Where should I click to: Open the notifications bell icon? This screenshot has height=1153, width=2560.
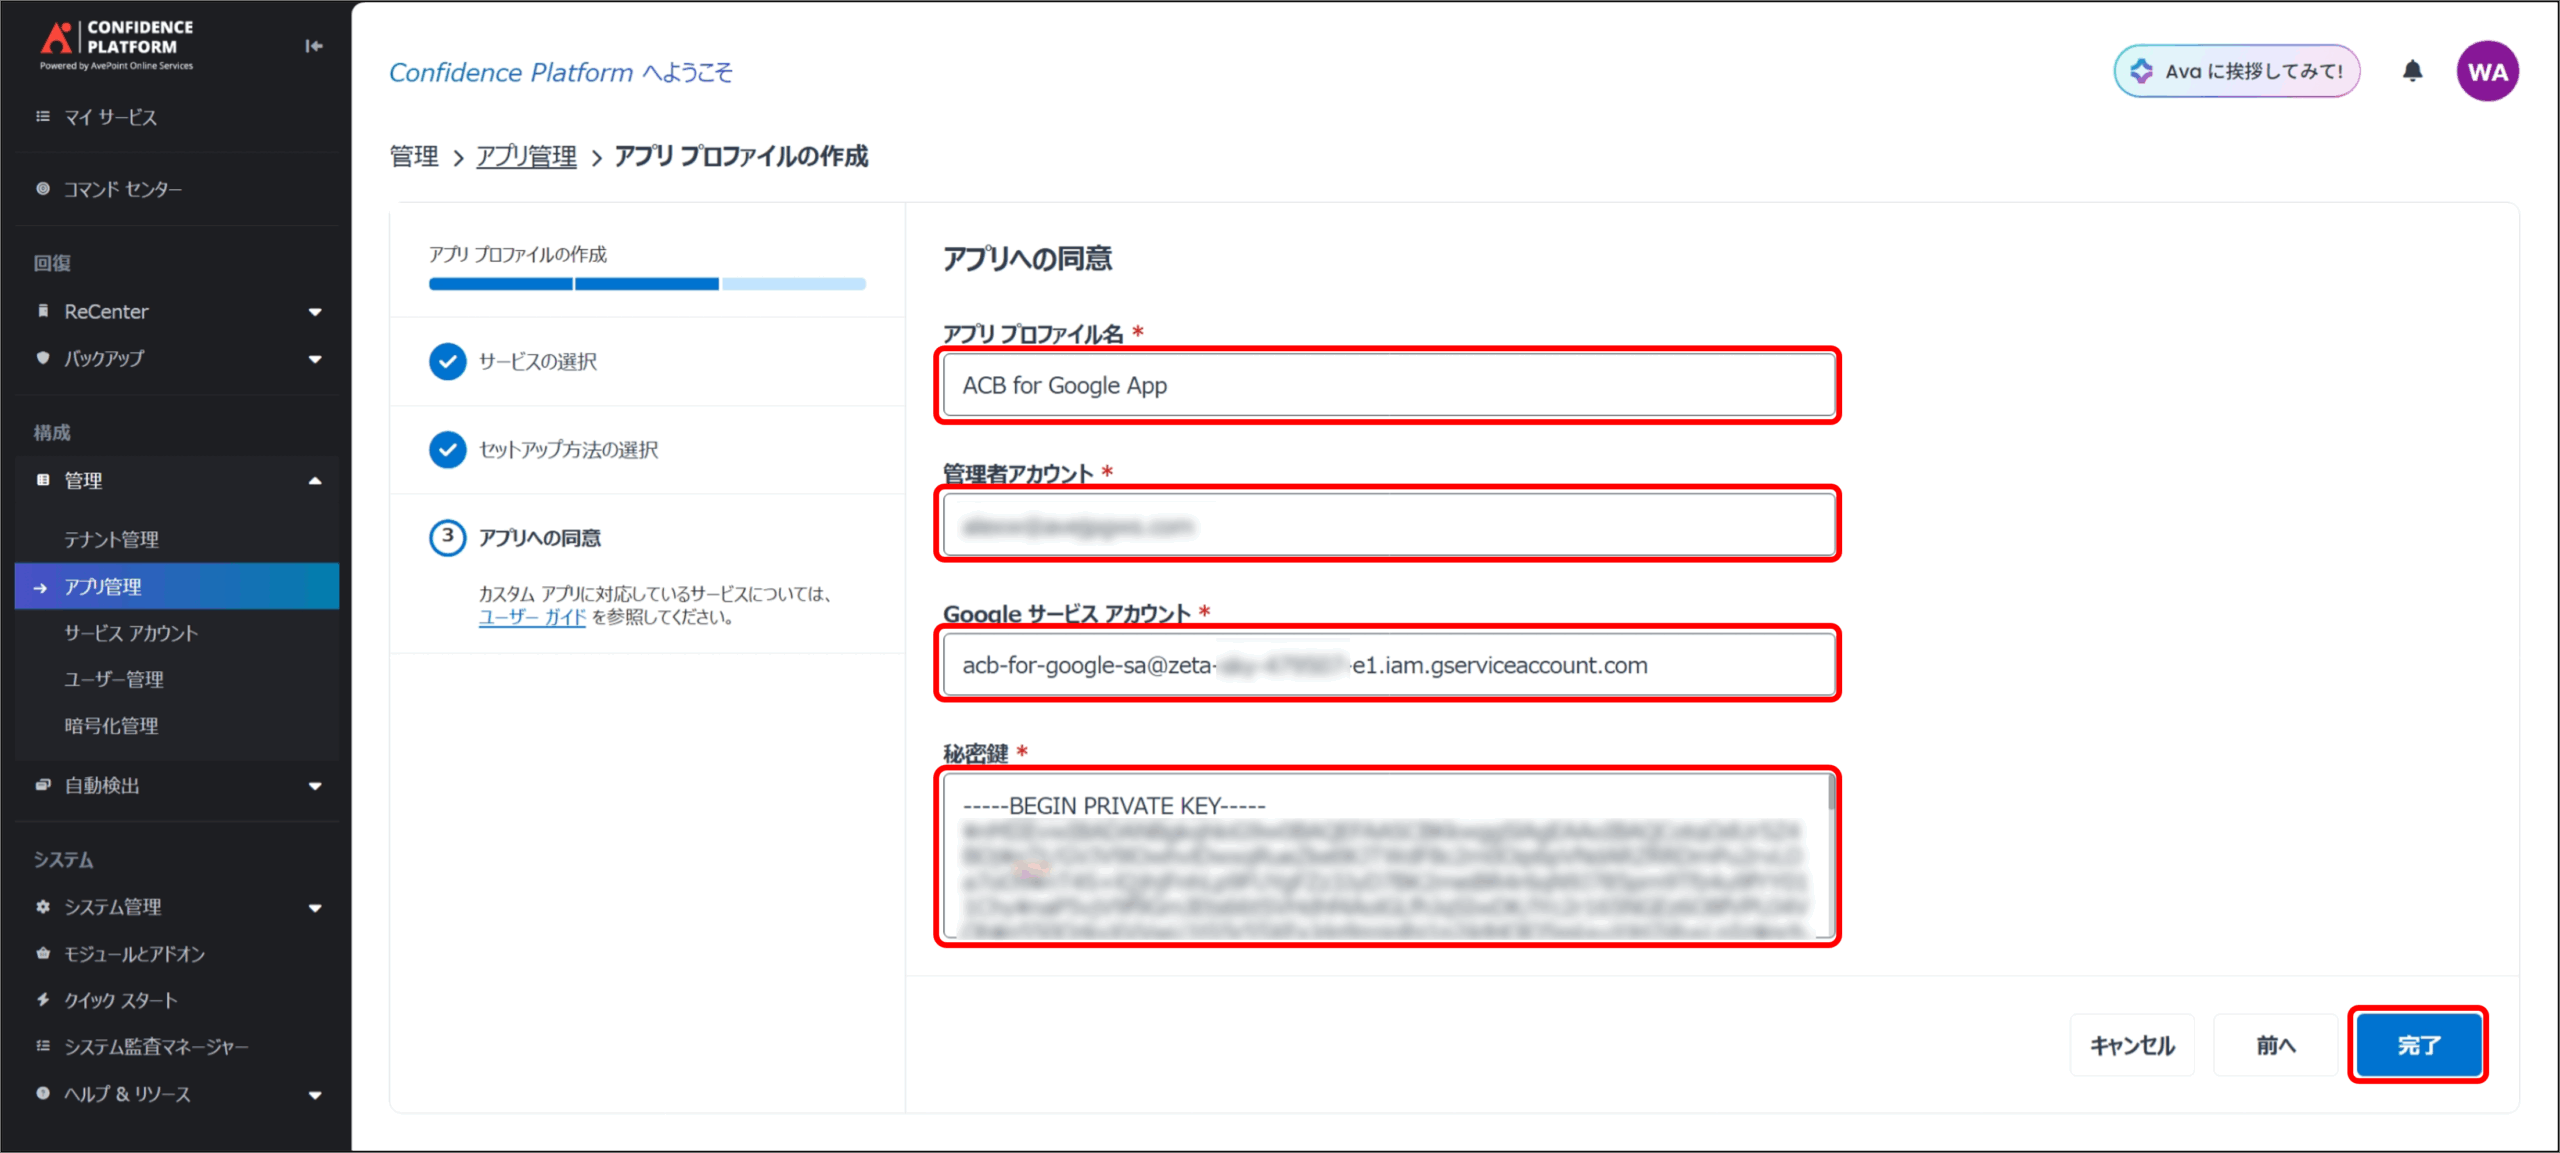(2412, 71)
